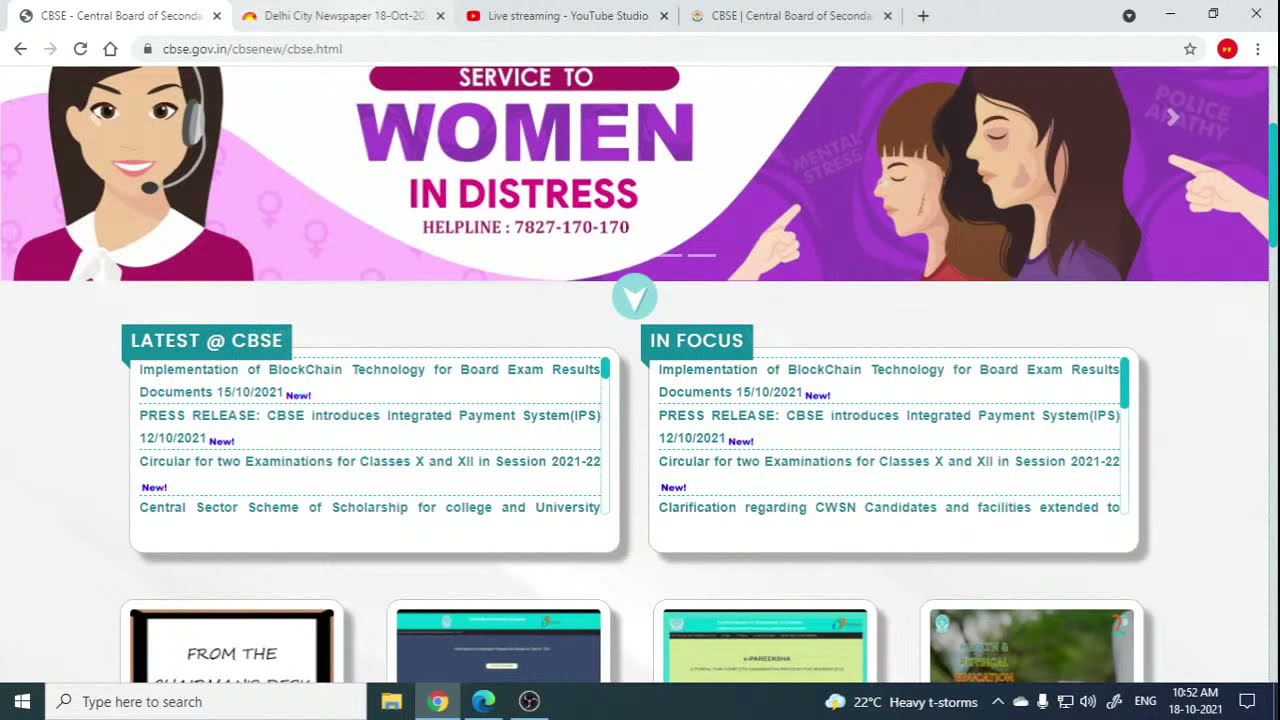Open the weather widget showing 22°C
The width and height of the screenshot is (1280, 720).
(901, 702)
